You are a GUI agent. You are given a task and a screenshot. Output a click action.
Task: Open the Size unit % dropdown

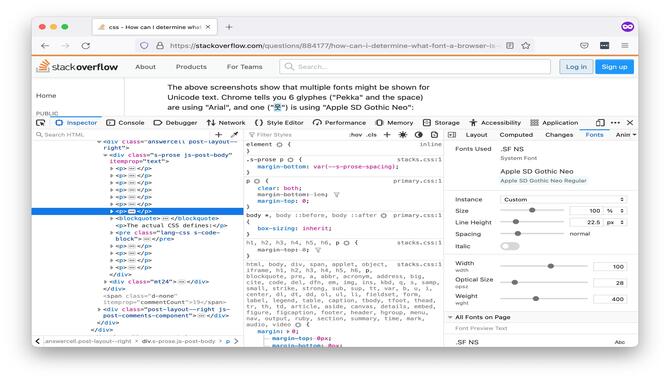click(x=616, y=211)
